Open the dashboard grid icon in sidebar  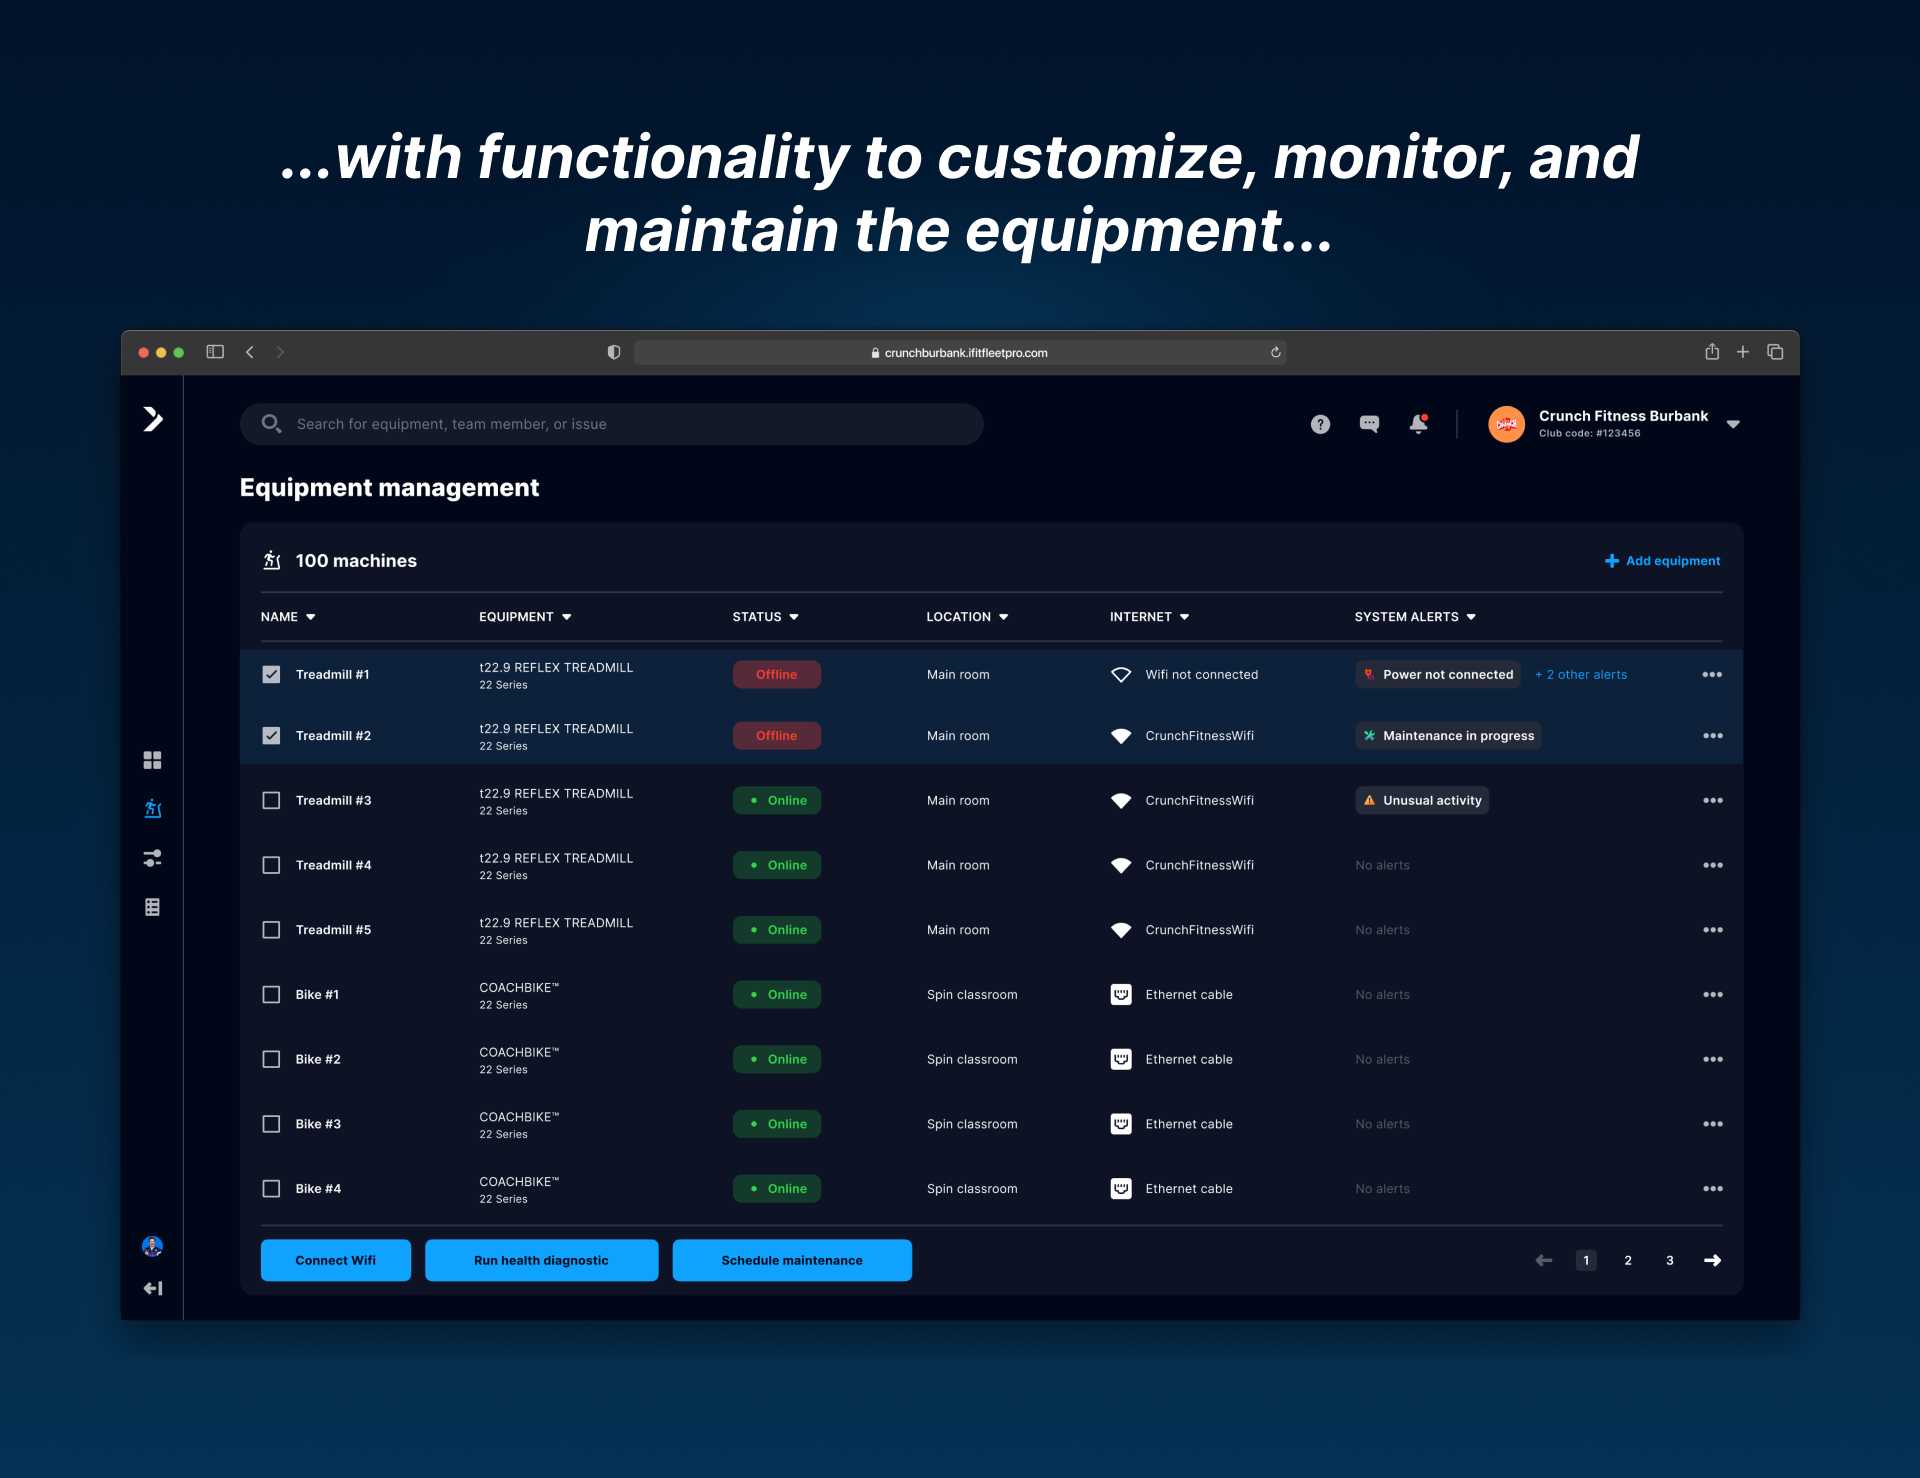(152, 760)
